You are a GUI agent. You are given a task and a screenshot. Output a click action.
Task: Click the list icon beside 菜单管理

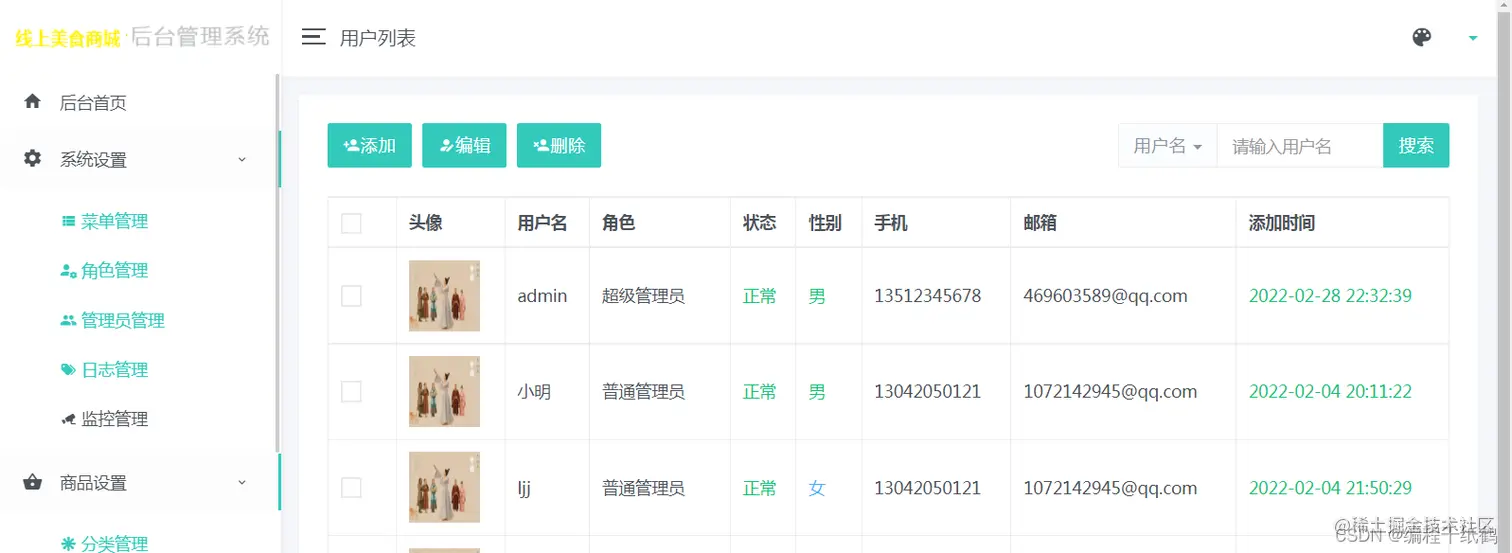pyautogui.click(x=68, y=221)
